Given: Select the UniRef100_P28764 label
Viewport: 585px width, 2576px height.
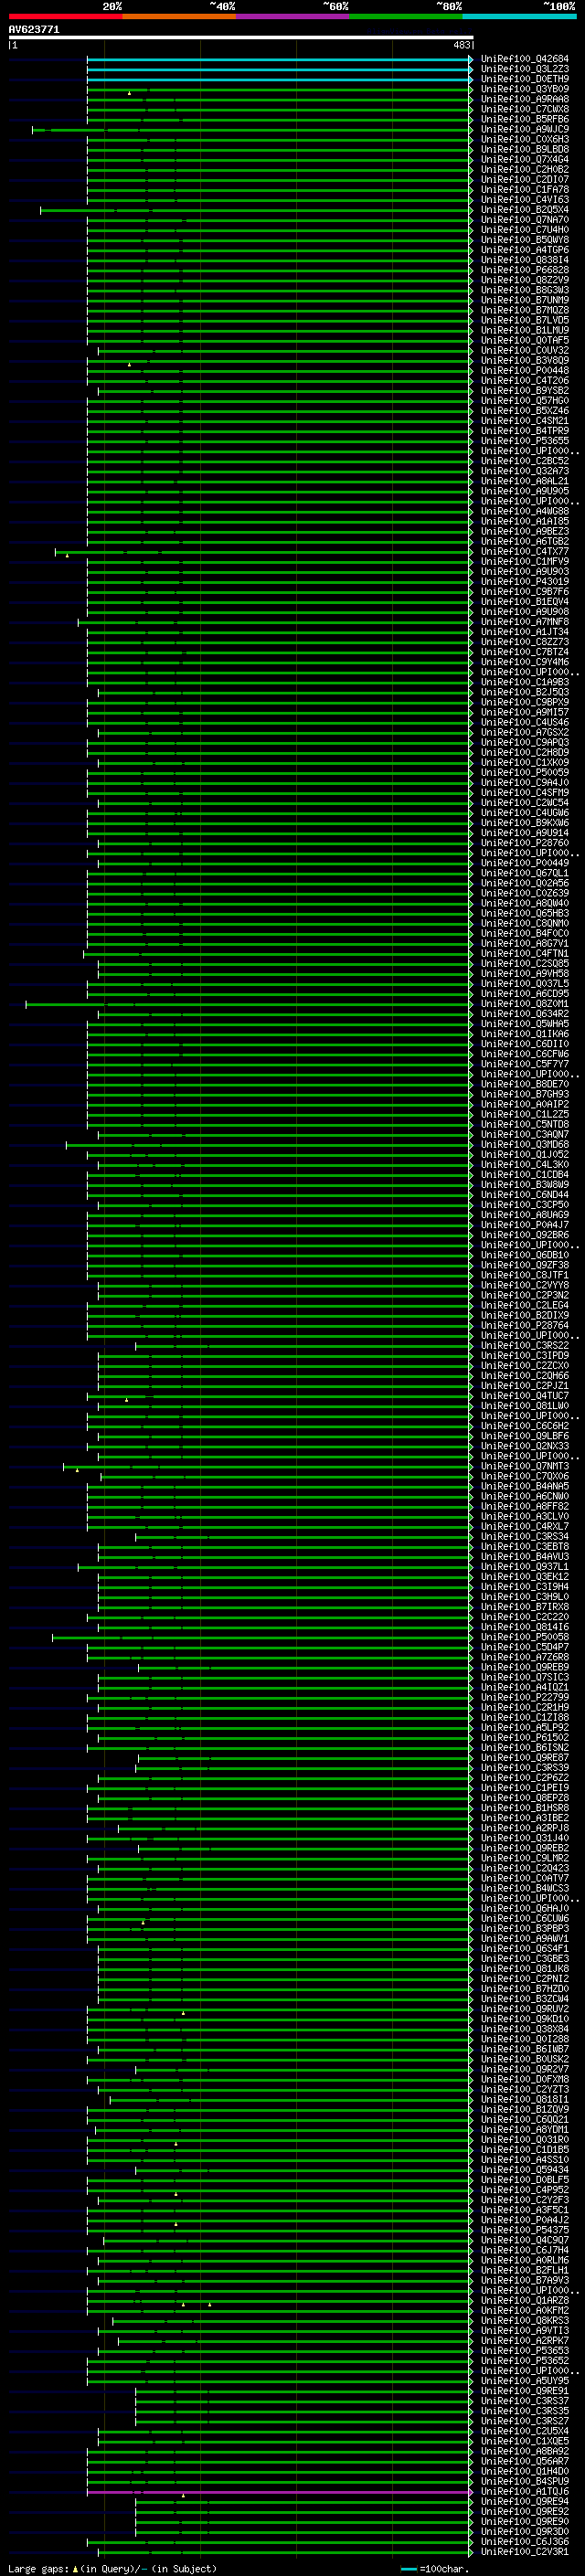Looking at the screenshot, I should point(525,1326).
